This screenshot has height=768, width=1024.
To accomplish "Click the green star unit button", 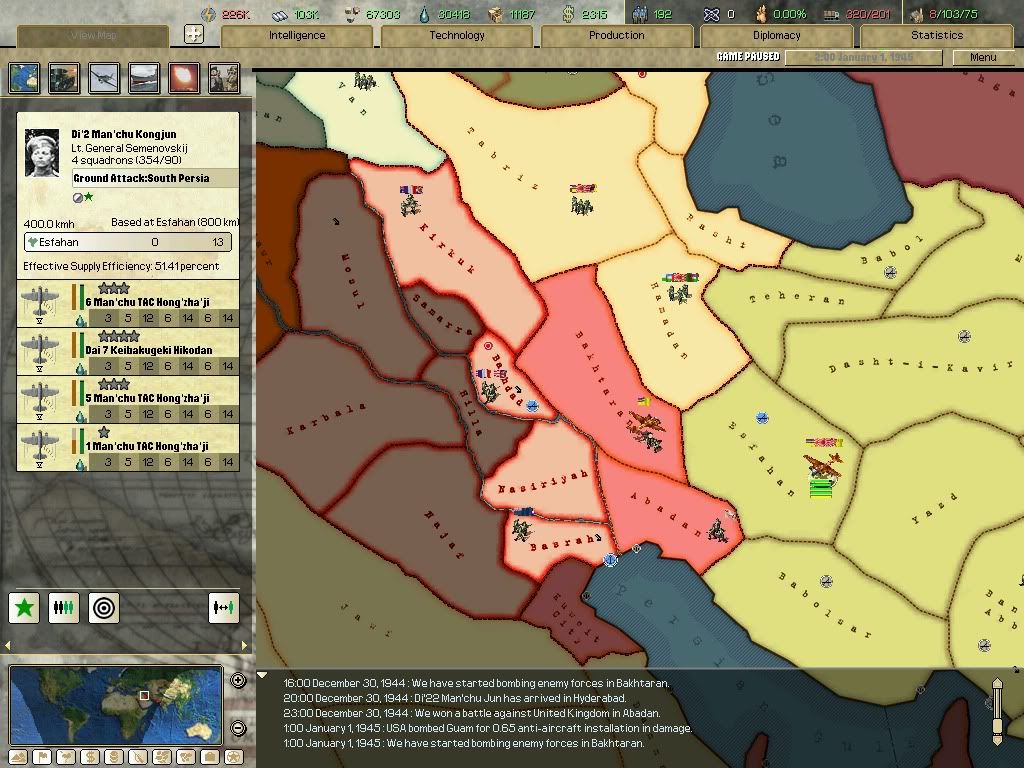I will (x=24, y=607).
